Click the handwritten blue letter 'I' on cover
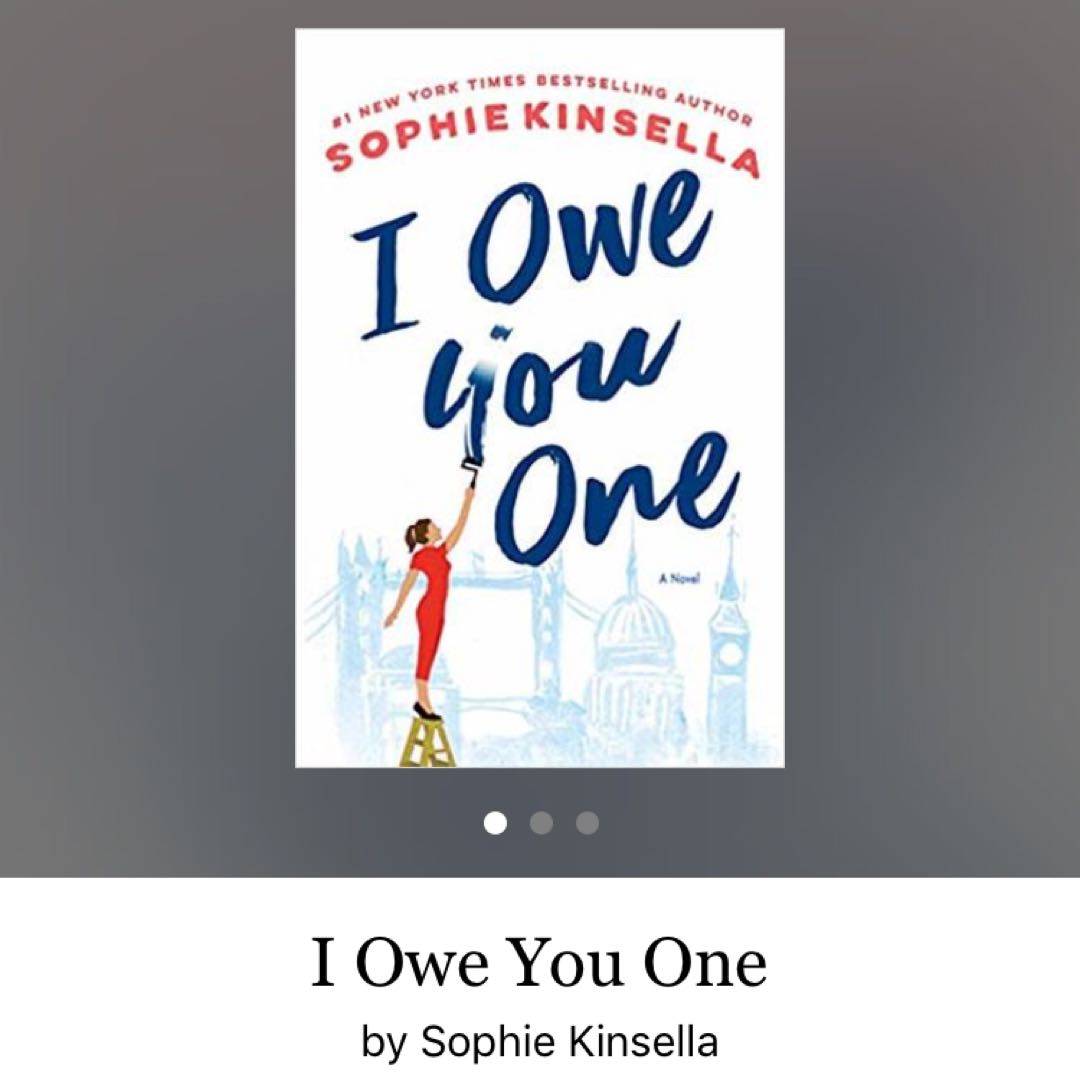Viewport: 1080px width, 1080px height. tap(391, 276)
